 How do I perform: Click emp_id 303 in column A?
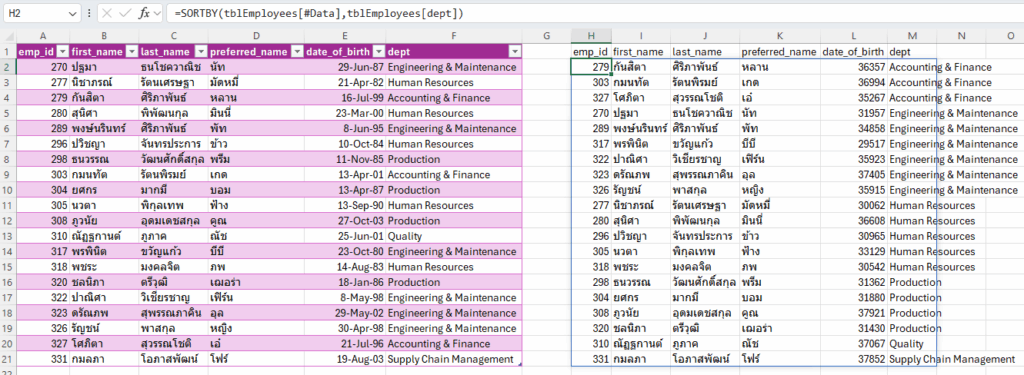[43, 174]
